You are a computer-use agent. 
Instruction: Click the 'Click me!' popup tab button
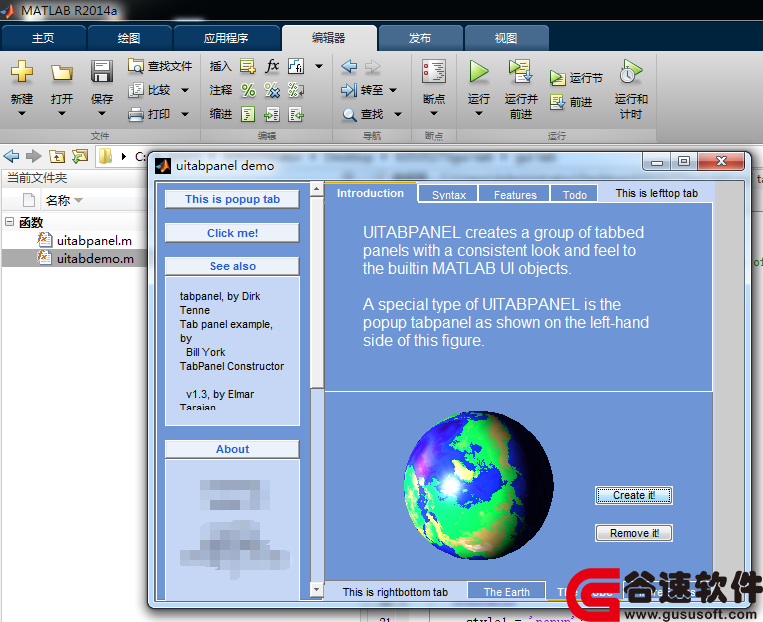233,233
